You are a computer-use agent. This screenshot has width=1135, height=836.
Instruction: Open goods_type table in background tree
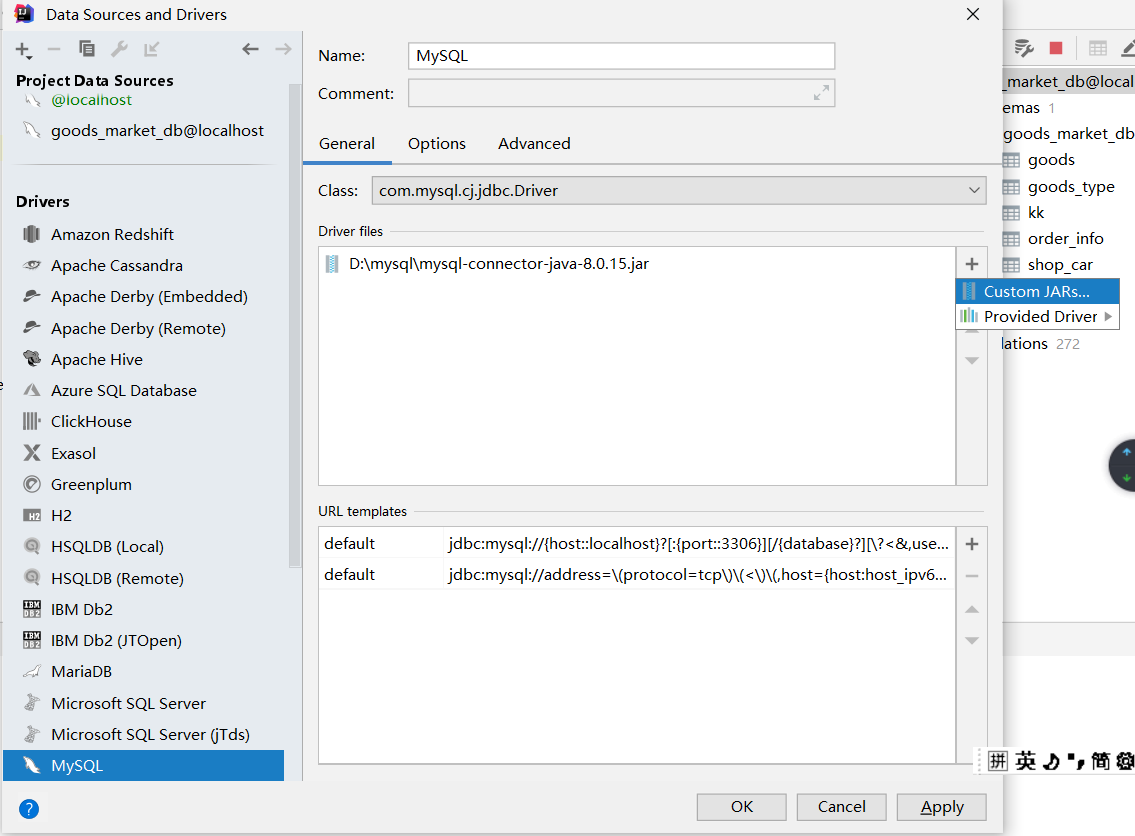(1071, 187)
